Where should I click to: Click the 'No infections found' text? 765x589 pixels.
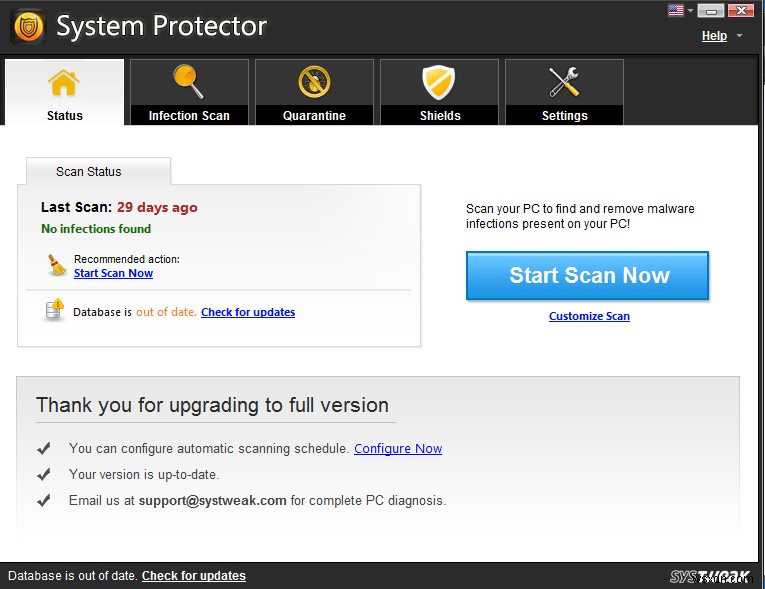[96, 229]
